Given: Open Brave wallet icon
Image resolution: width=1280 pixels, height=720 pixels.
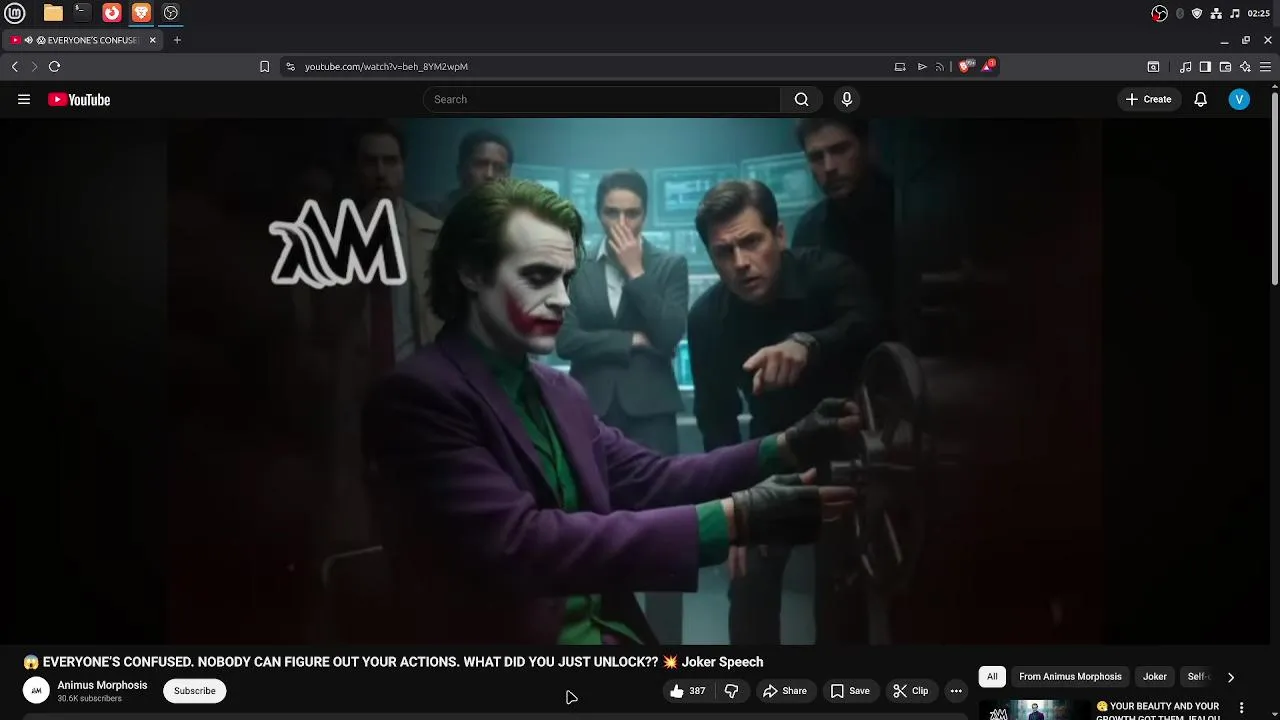Looking at the screenshot, I should point(1225,66).
